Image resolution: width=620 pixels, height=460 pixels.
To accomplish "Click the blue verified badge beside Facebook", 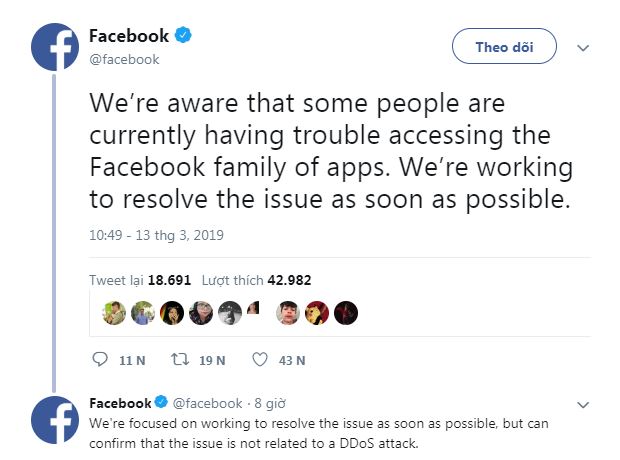I will (183, 35).
